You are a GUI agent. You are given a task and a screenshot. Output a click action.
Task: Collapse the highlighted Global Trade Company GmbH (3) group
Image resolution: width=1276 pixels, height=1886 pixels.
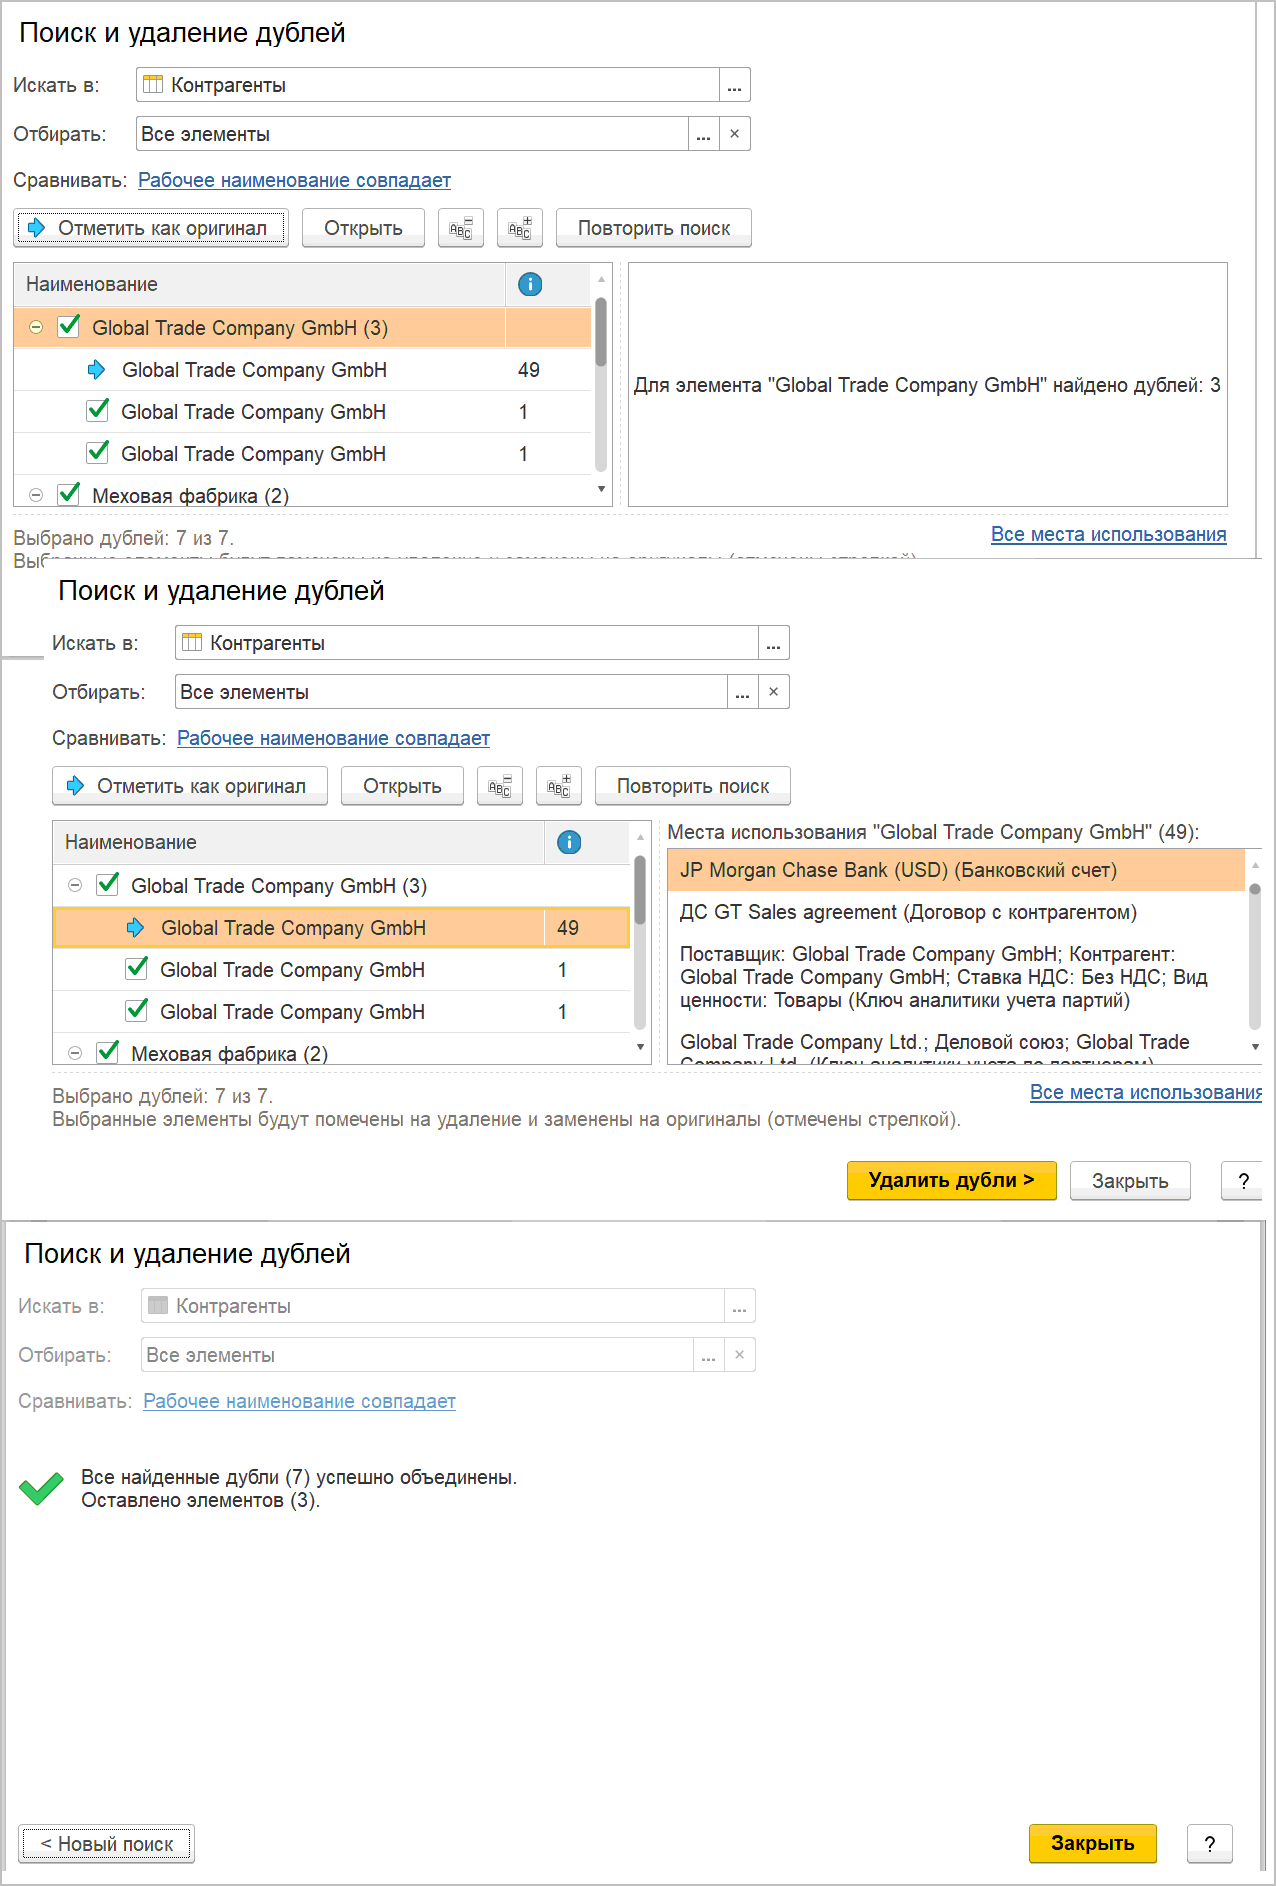coord(36,328)
